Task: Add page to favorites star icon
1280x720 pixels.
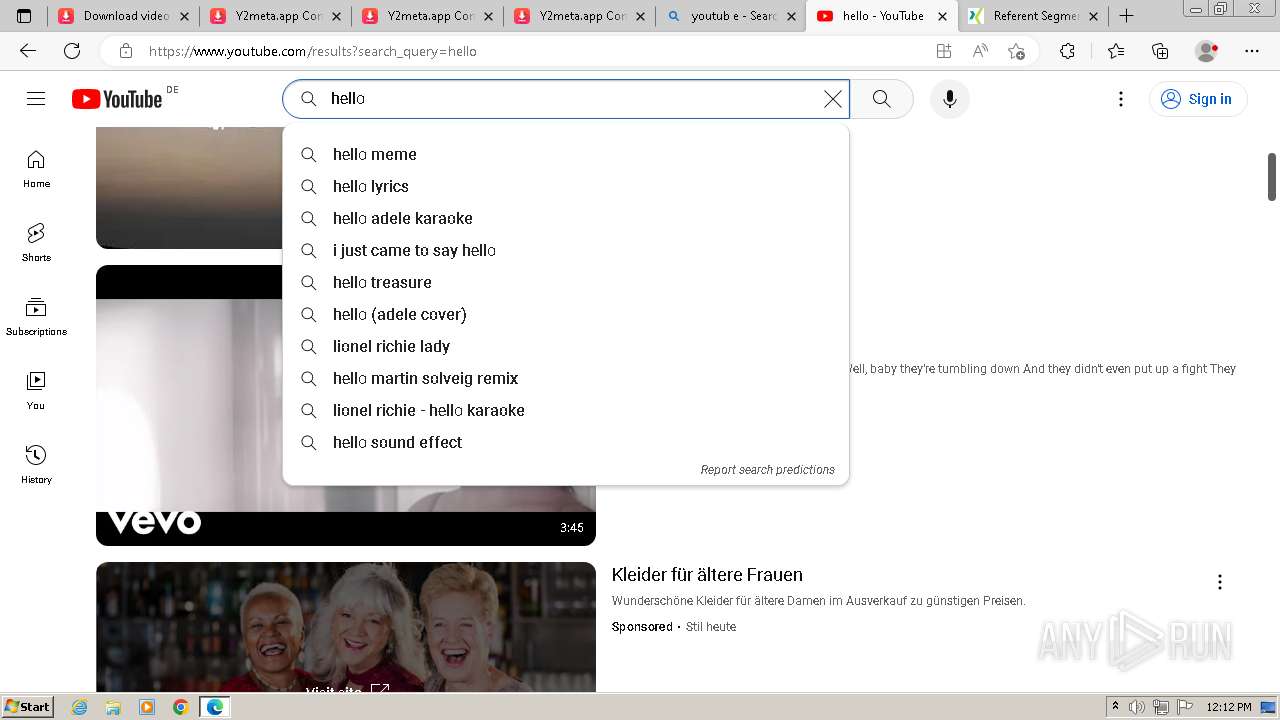Action: (x=1017, y=51)
